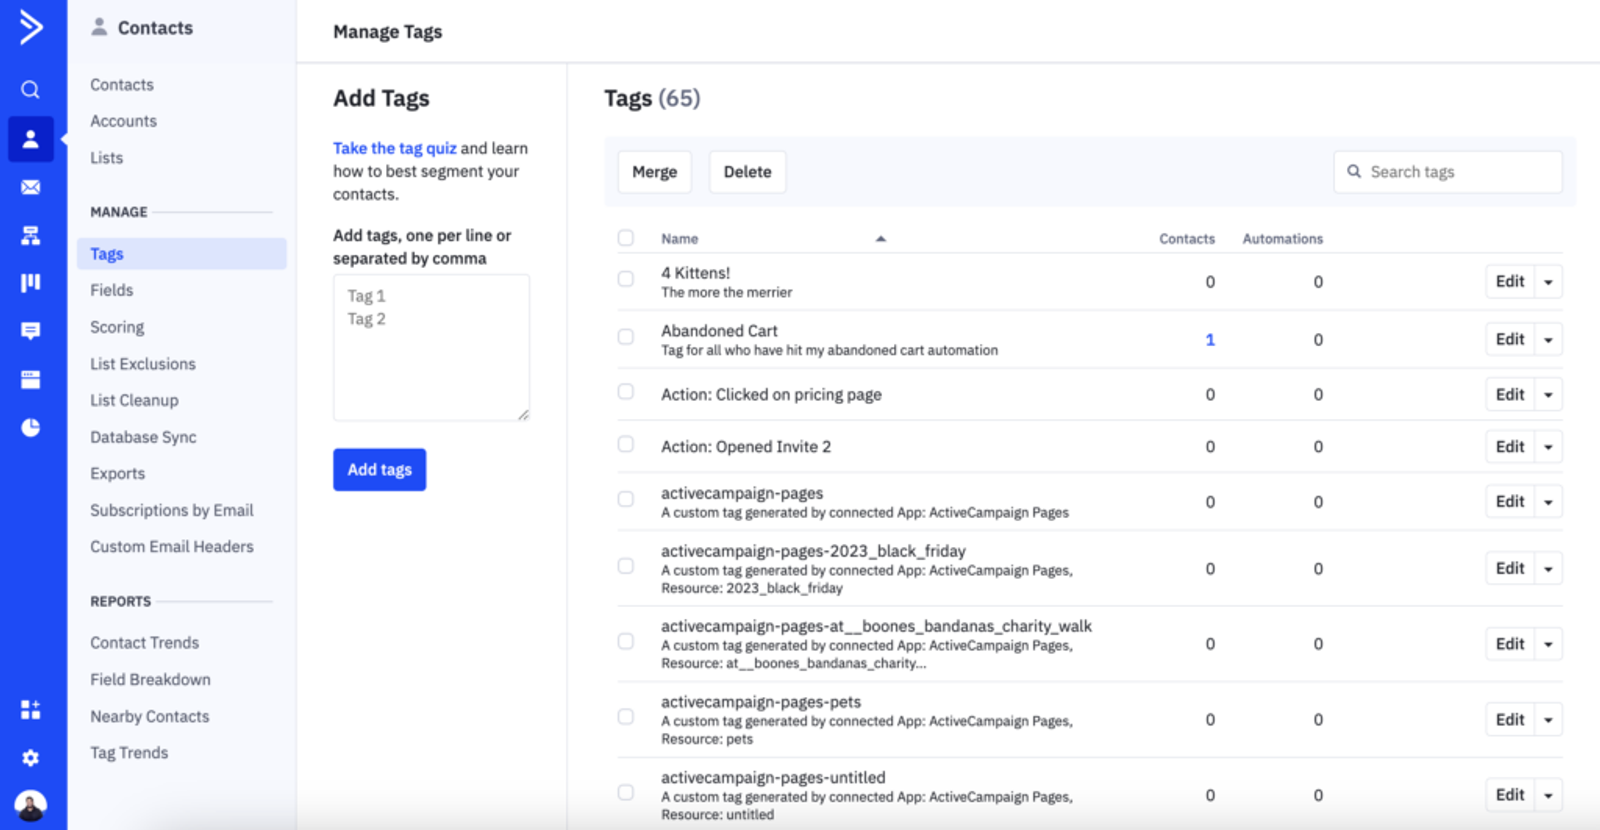Image resolution: width=1600 pixels, height=830 pixels.
Task: Open the reports pie chart icon
Action: pyautogui.click(x=31, y=428)
